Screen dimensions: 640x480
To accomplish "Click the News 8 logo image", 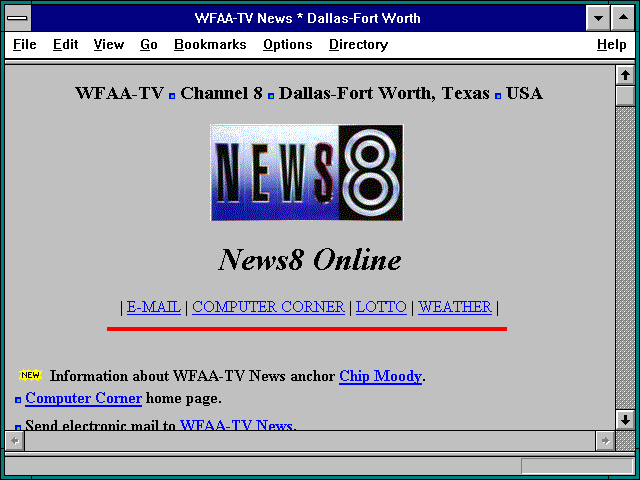I will coord(307,173).
